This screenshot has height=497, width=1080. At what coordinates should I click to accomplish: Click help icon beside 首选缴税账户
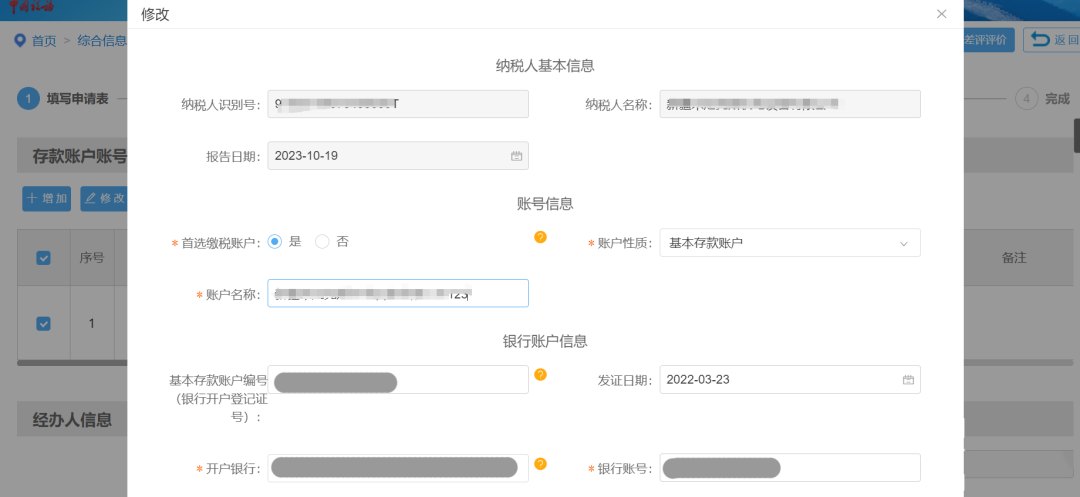[x=540, y=237]
